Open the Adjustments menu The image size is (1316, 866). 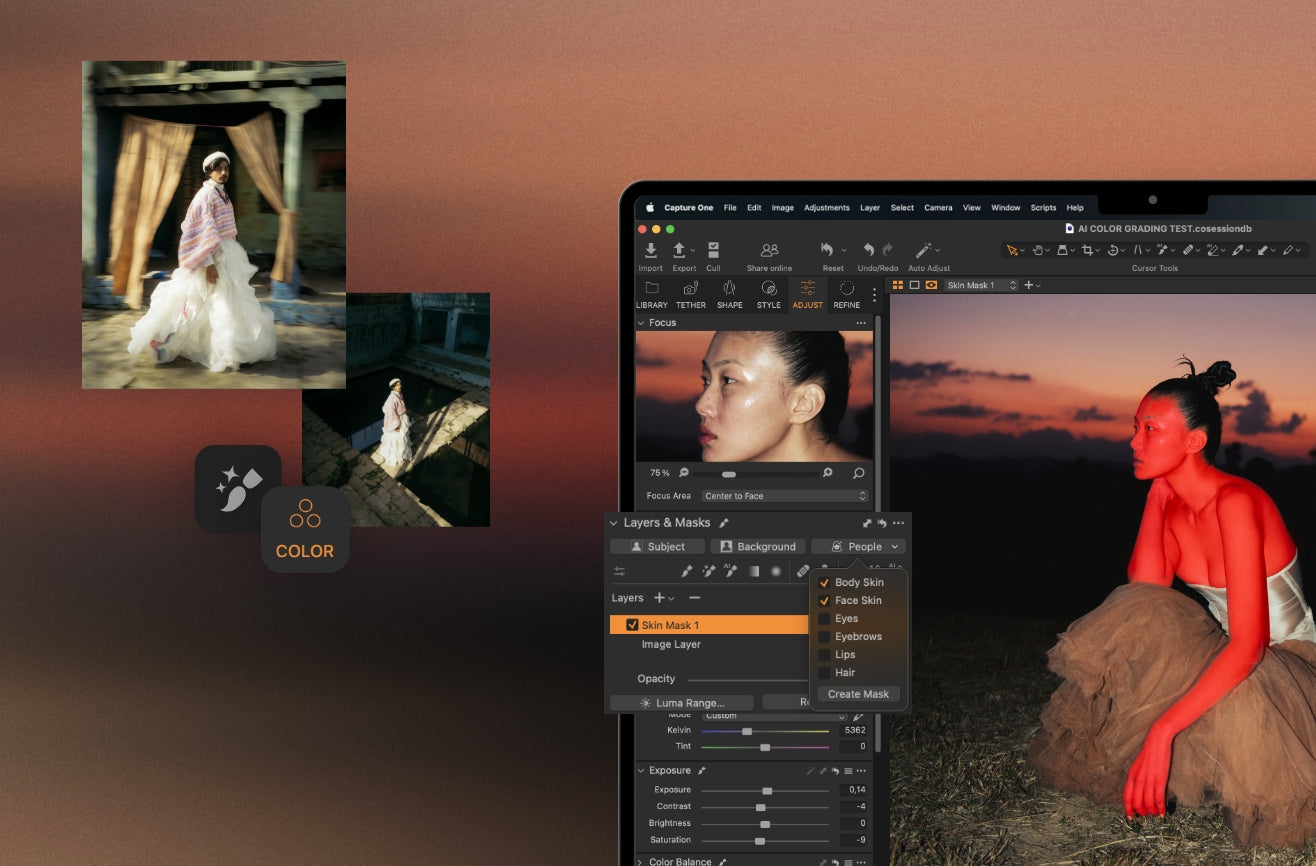click(x=826, y=208)
